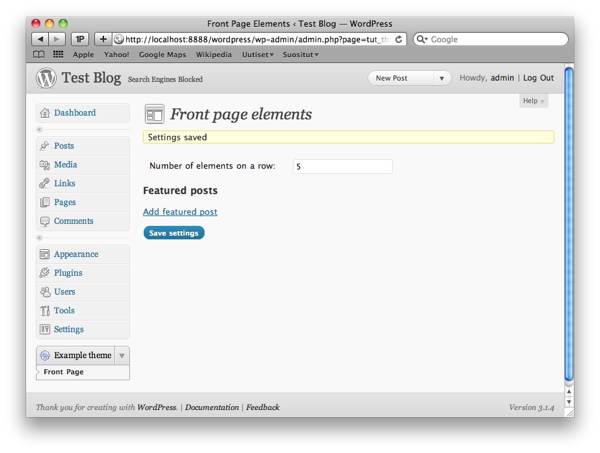Click the Number of elements input field
The image size is (600, 453).
point(343,166)
